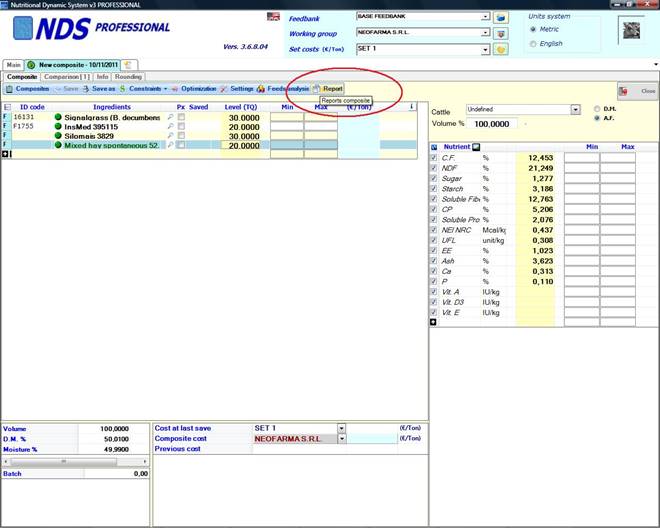660x528 pixels.
Task: Toggle the Starch nutrient checkbox
Action: tap(434, 189)
